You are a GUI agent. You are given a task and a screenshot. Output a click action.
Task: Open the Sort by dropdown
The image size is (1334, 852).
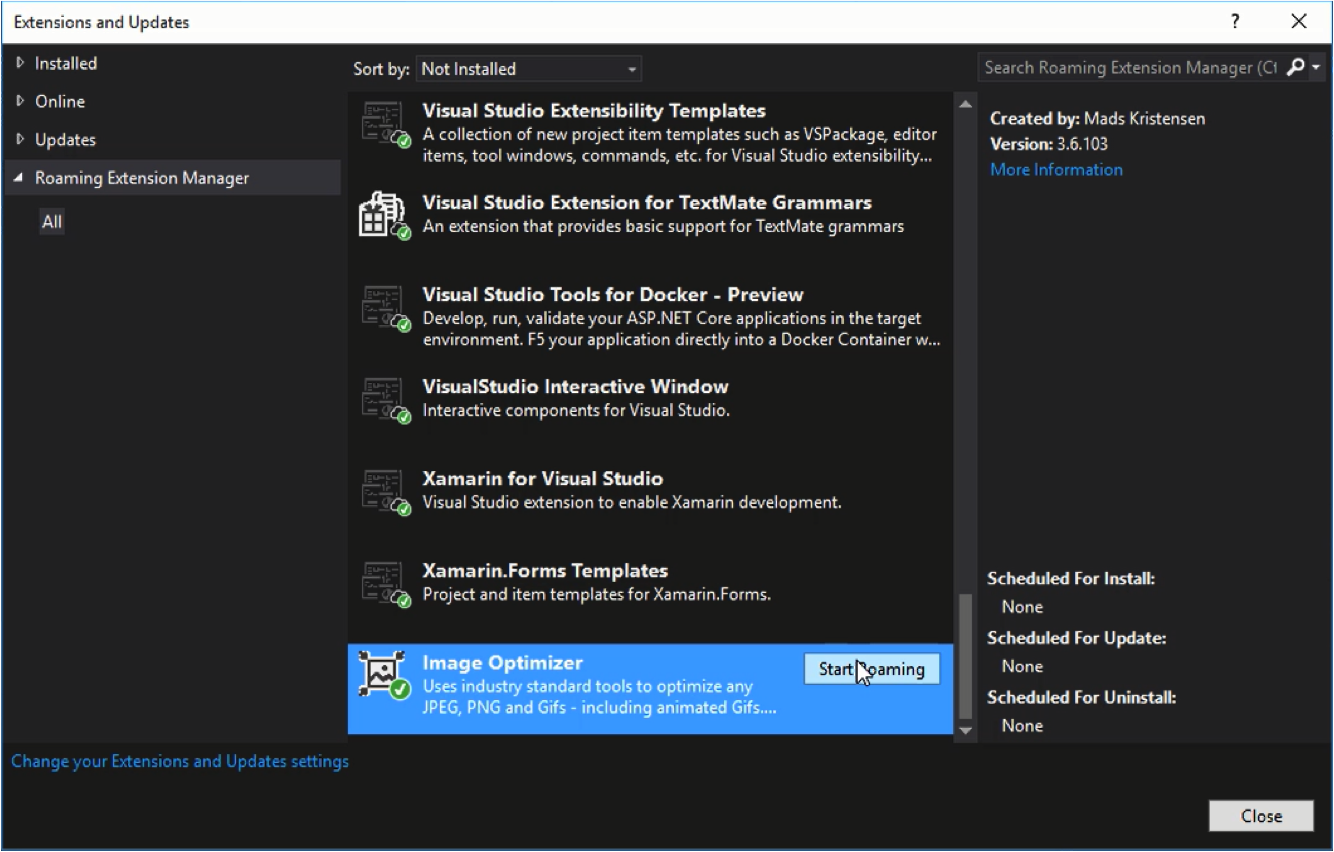point(528,69)
